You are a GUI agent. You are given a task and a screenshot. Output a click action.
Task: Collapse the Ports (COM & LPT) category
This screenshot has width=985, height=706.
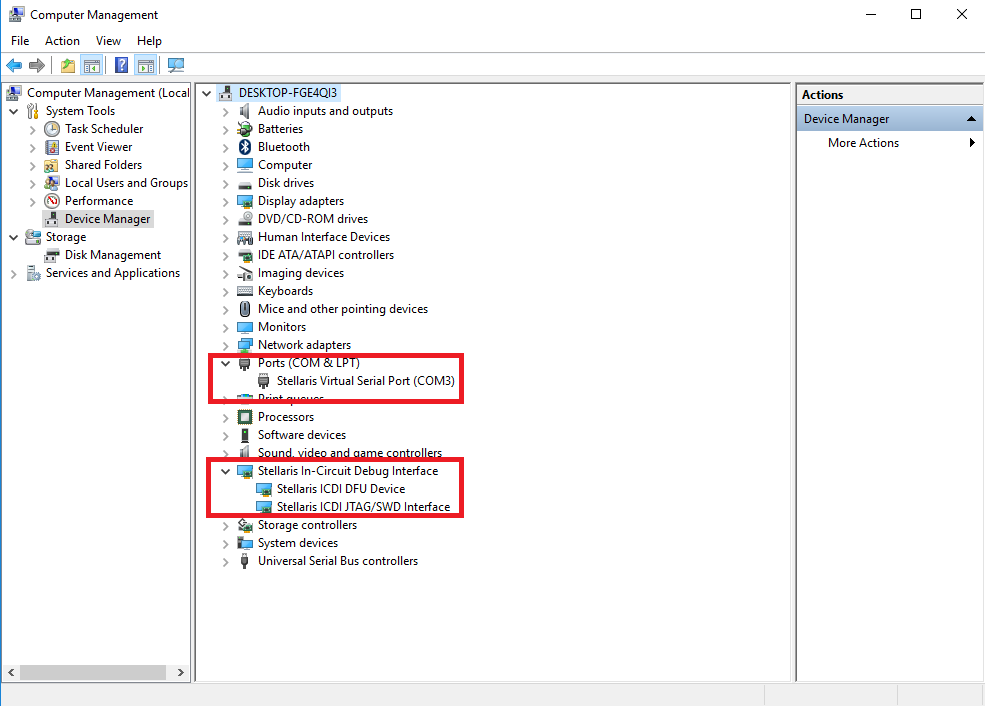(226, 363)
